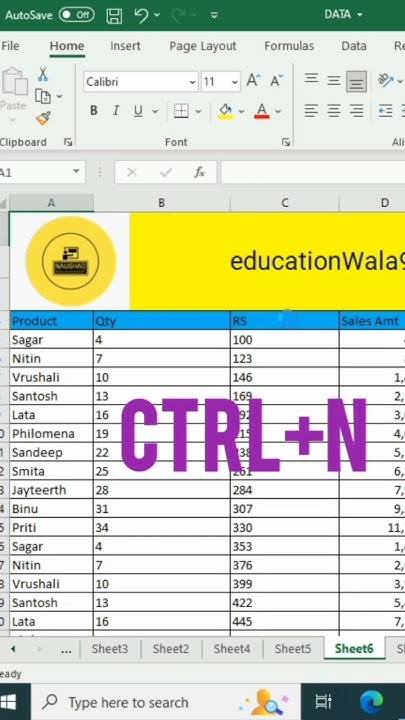This screenshot has width=405, height=720.
Task: Open the Calibri font name dropdown
Action: (x=192, y=82)
